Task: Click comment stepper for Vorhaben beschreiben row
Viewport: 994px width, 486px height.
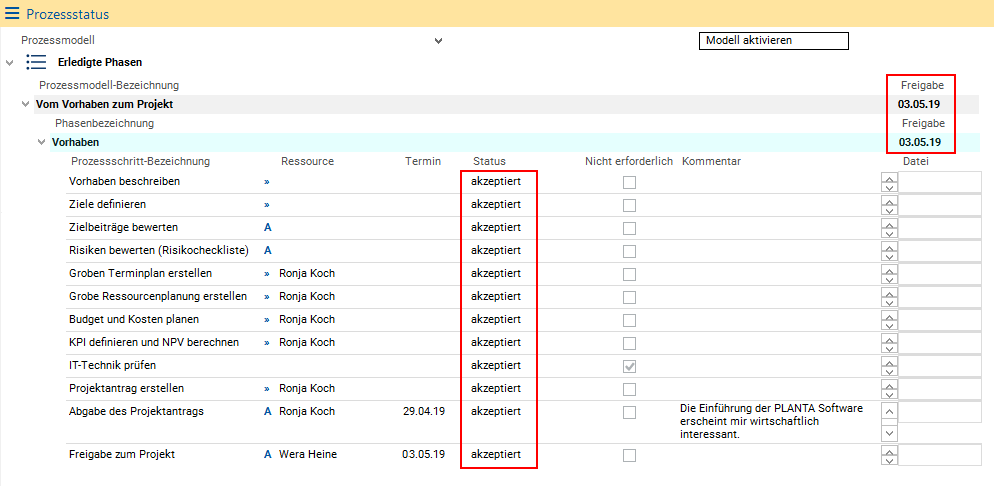Action: (x=889, y=182)
